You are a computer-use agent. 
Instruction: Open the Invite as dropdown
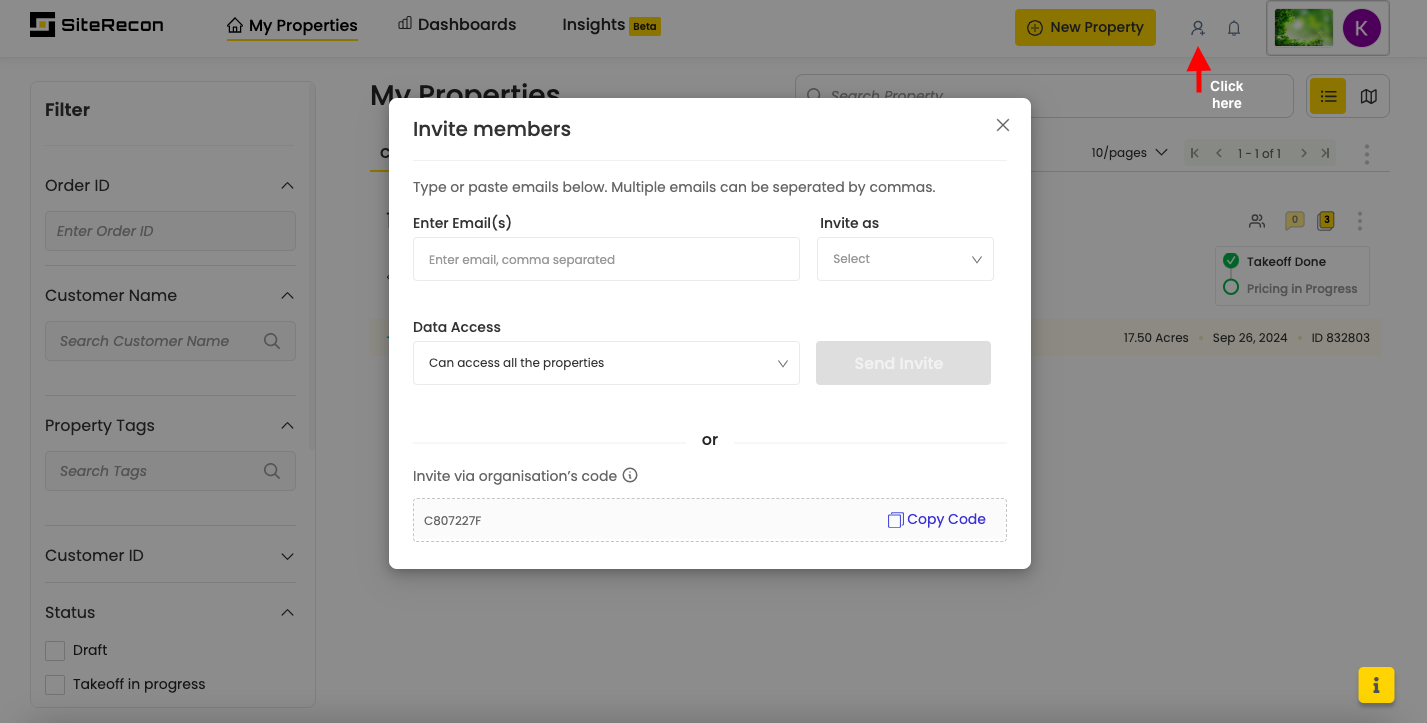905,259
